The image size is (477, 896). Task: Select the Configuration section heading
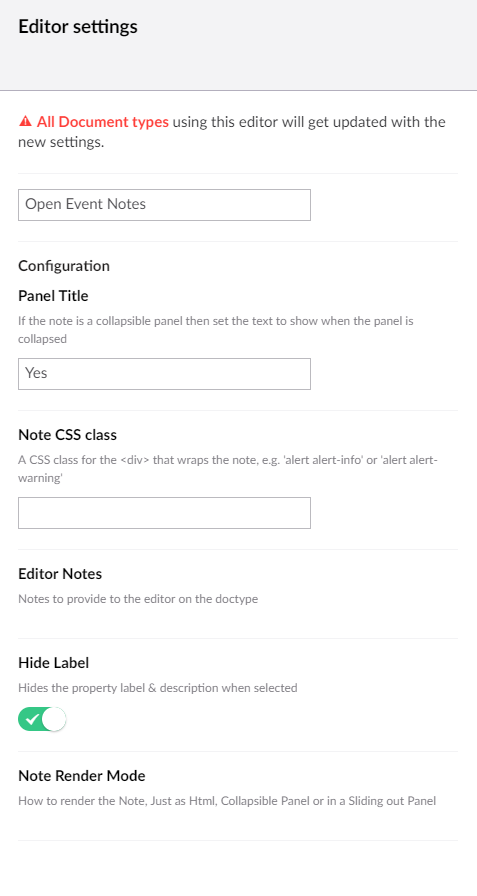click(x=64, y=266)
